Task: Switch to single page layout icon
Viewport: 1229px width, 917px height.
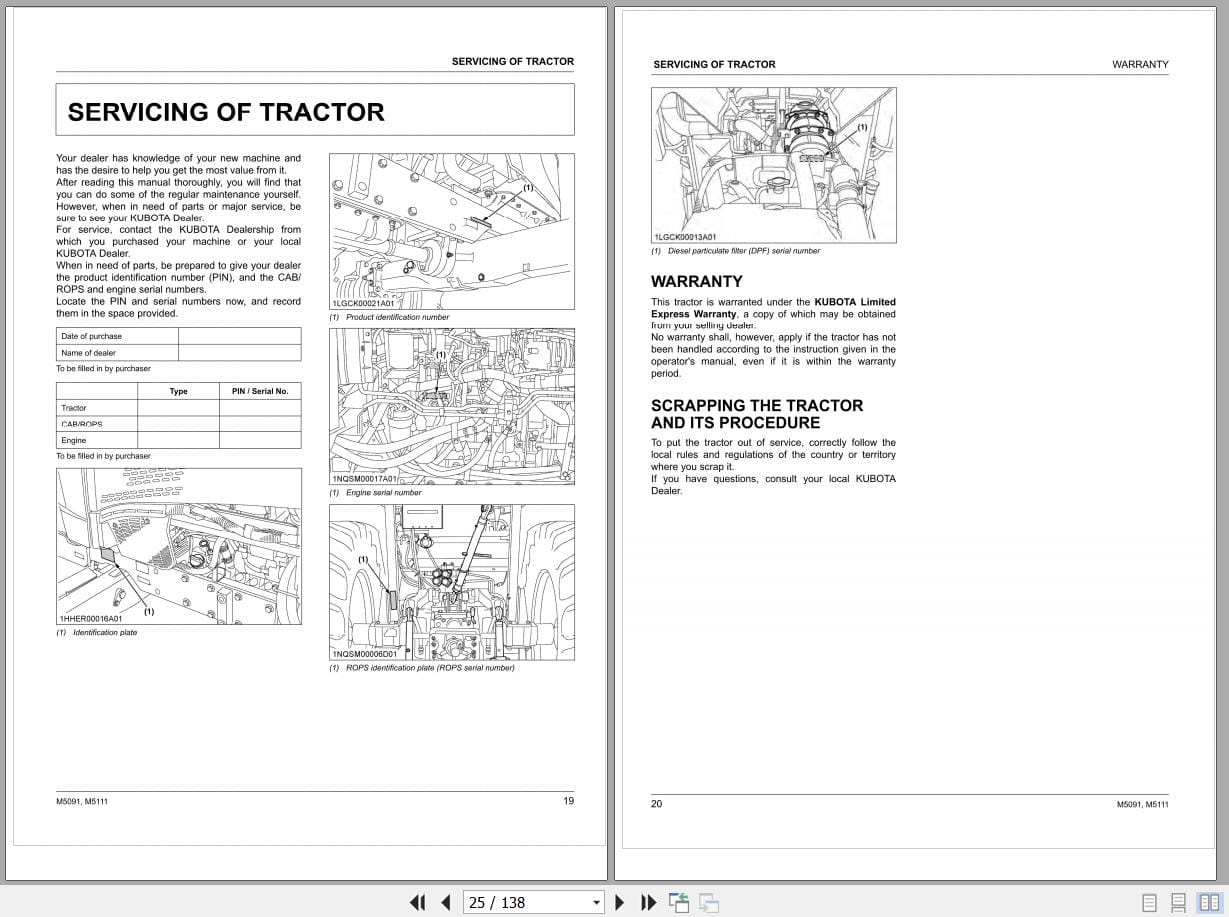Action: (x=1150, y=900)
